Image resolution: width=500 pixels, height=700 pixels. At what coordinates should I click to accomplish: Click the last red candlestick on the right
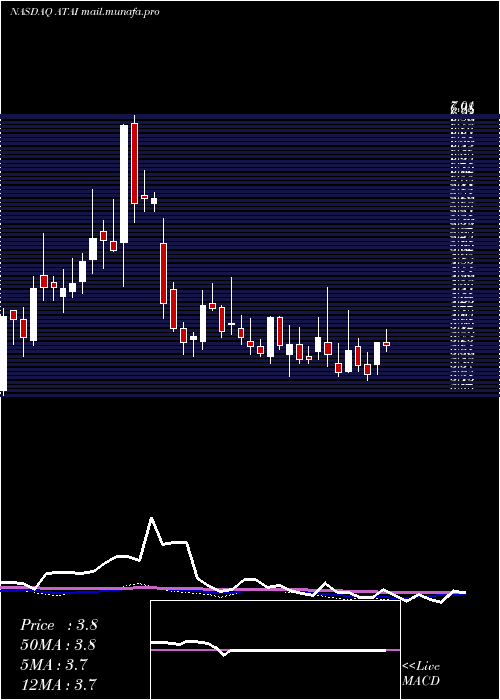[x=387, y=344]
